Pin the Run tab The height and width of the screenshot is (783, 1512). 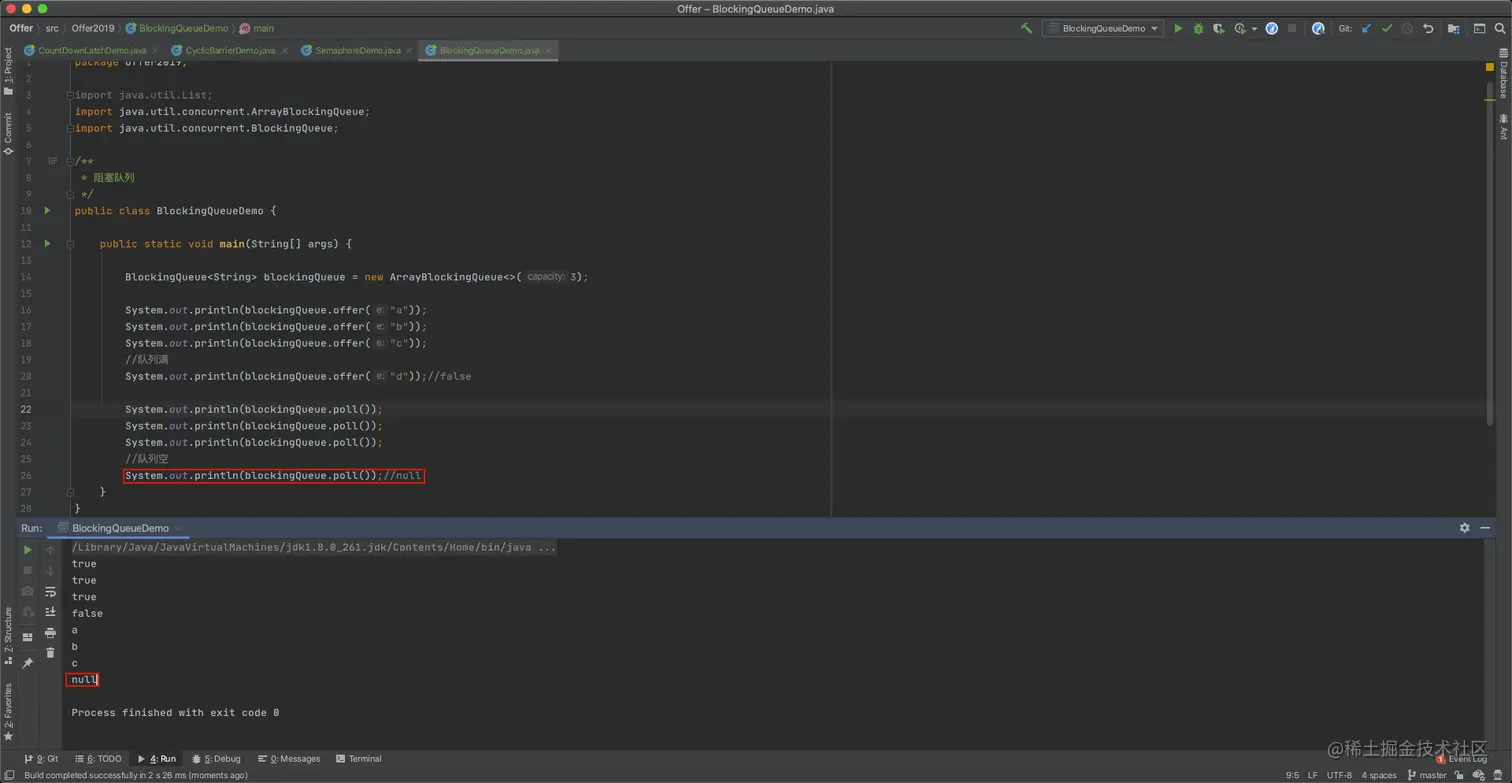[x=28, y=662]
